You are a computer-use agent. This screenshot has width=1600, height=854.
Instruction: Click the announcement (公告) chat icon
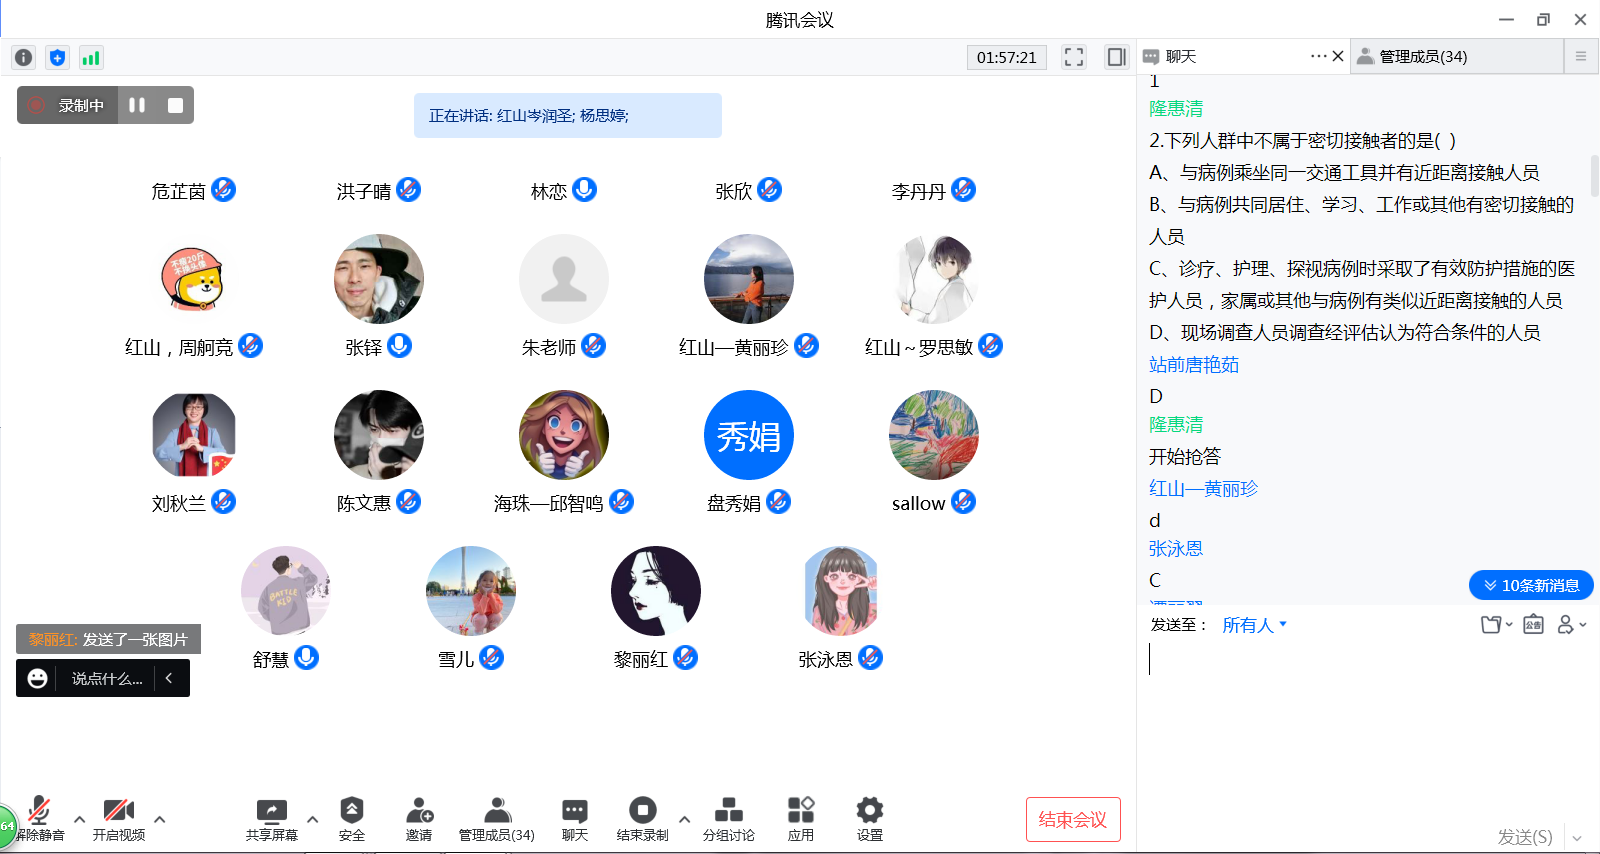(1533, 625)
